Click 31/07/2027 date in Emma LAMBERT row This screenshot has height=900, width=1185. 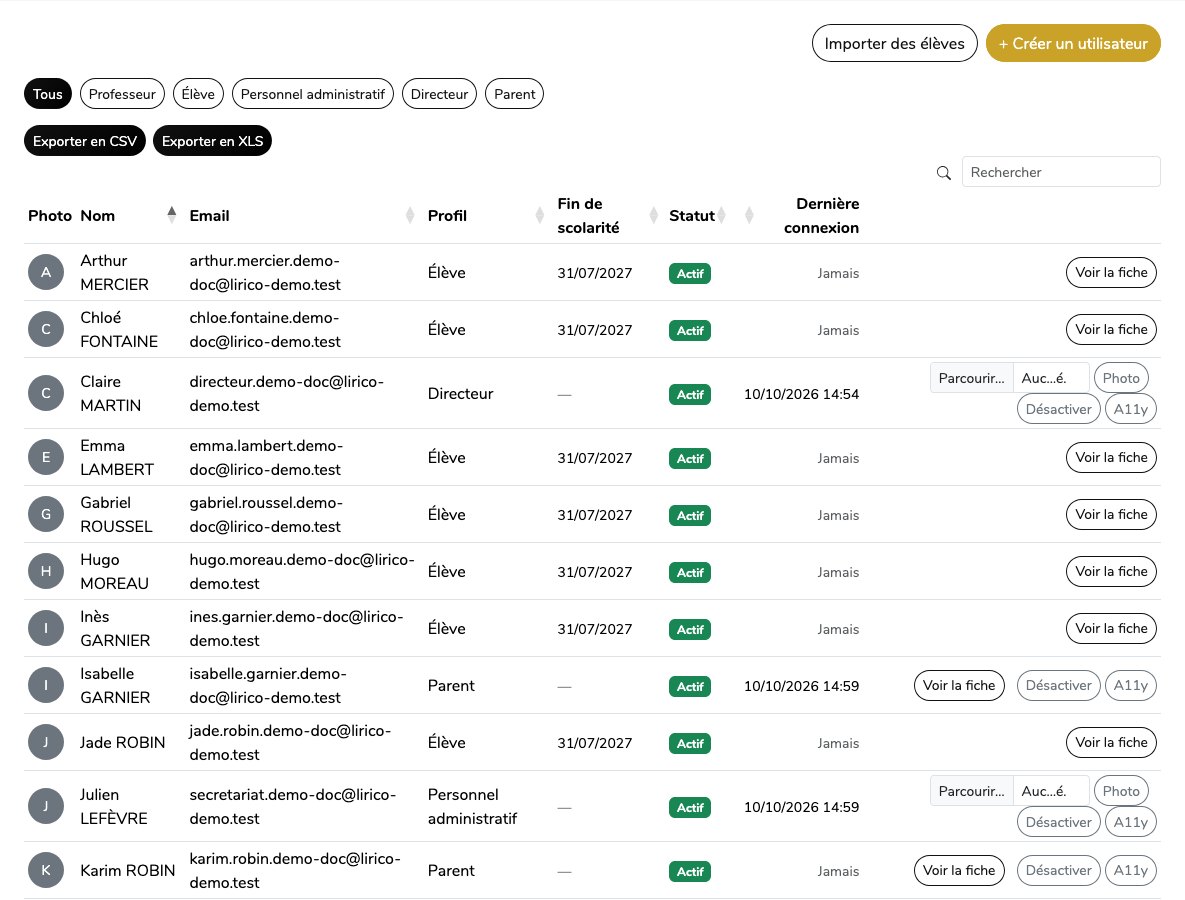point(595,458)
